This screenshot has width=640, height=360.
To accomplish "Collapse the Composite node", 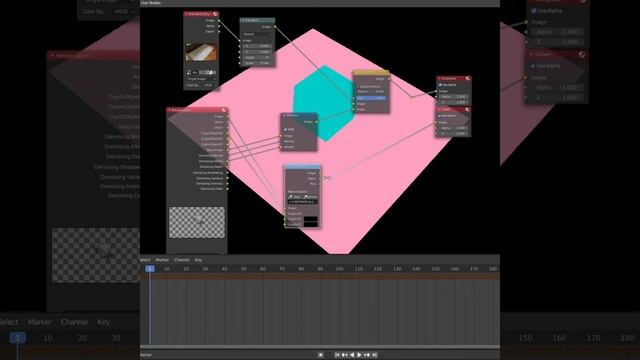I will (x=439, y=78).
